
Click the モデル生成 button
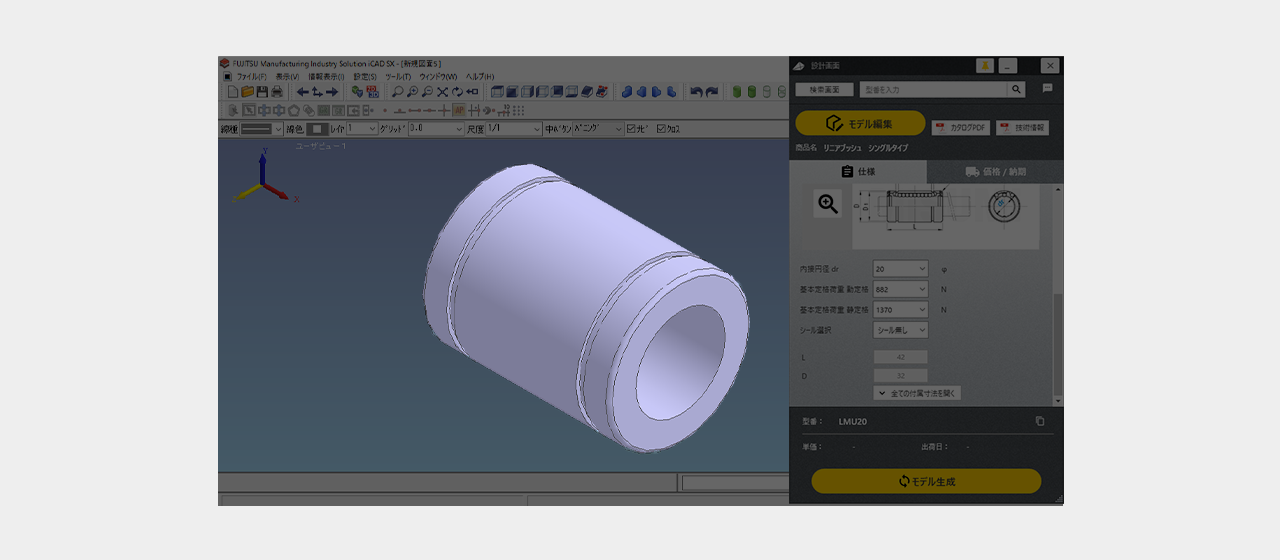[x=926, y=481]
